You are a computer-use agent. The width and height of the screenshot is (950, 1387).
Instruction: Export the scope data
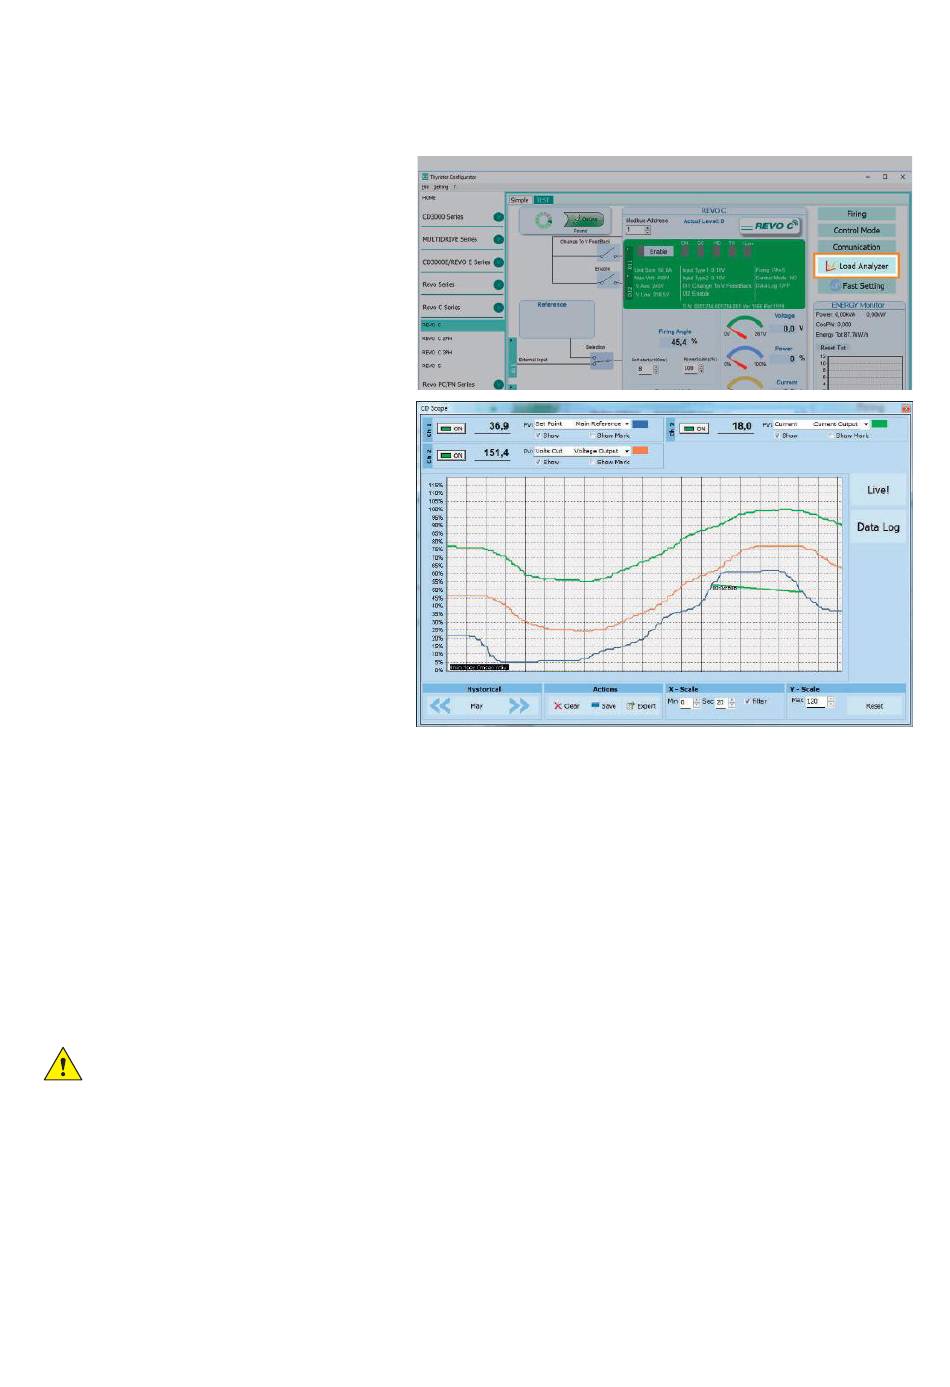(x=641, y=706)
